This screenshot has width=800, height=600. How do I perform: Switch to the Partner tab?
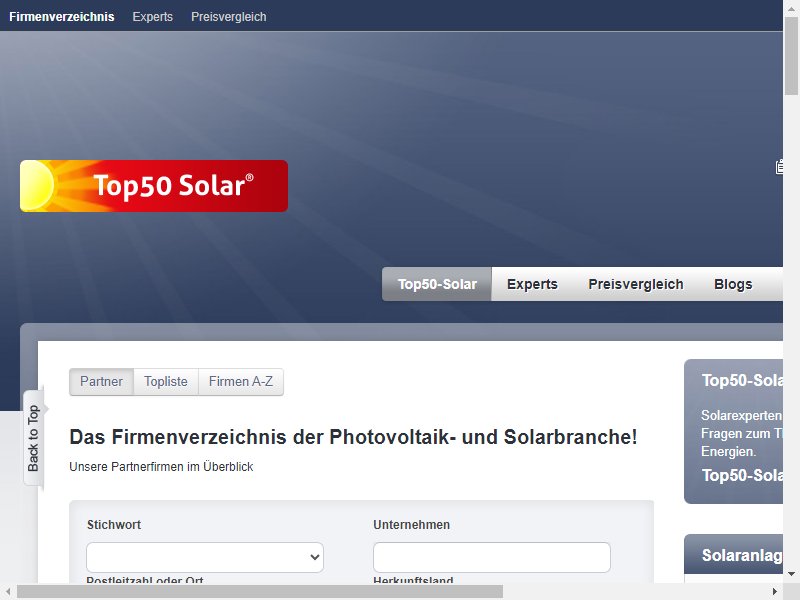pos(102,382)
